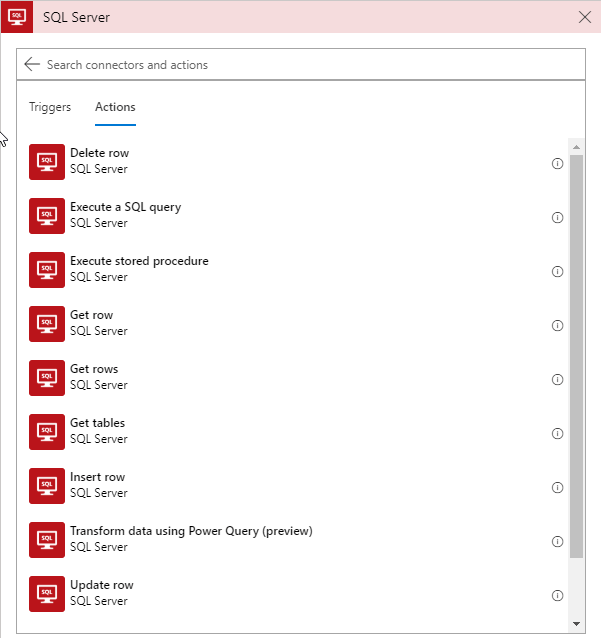The width and height of the screenshot is (601, 638).
Task: Show info for Execute a SQL query
Action: tap(557, 218)
